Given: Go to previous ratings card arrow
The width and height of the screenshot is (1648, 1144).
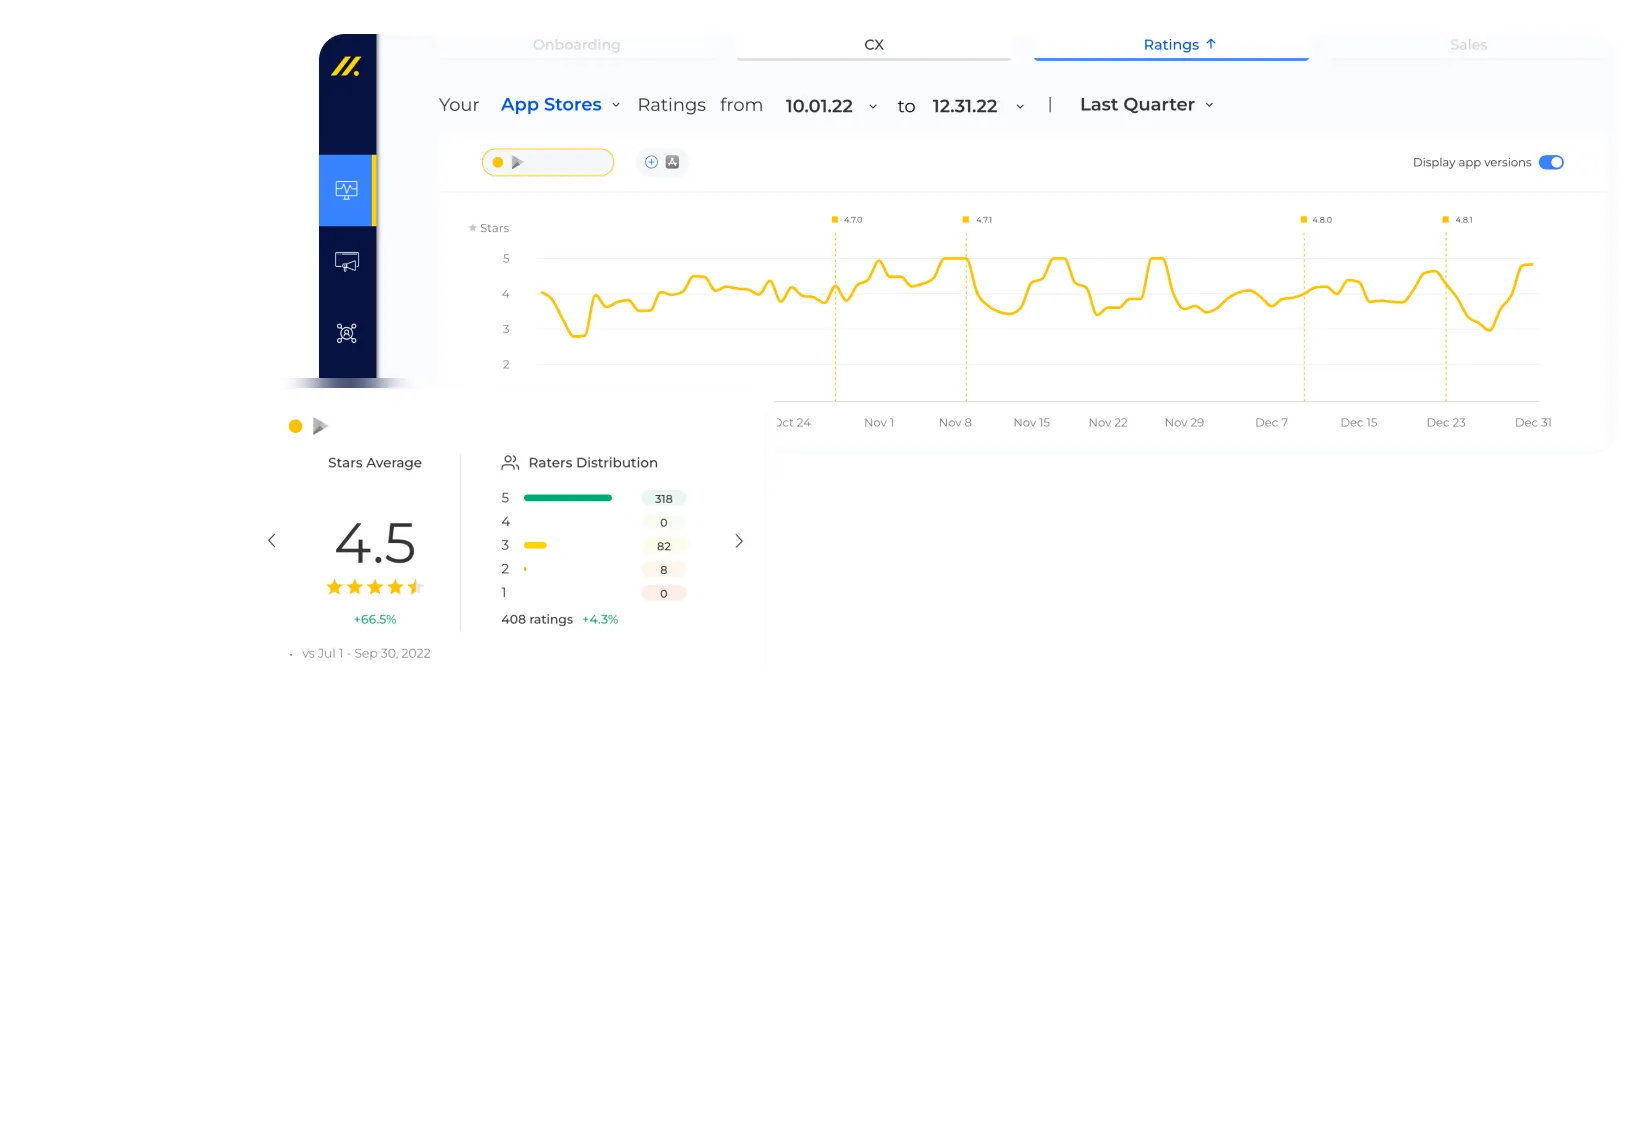Looking at the screenshot, I should point(271,541).
